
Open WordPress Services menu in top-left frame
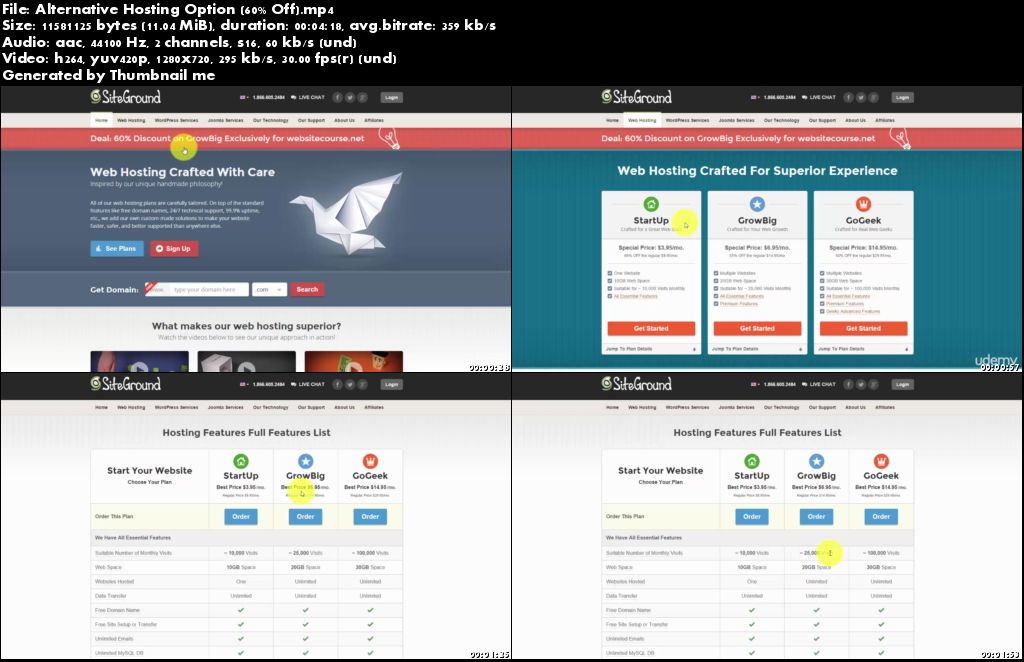[x=176, y=120]
